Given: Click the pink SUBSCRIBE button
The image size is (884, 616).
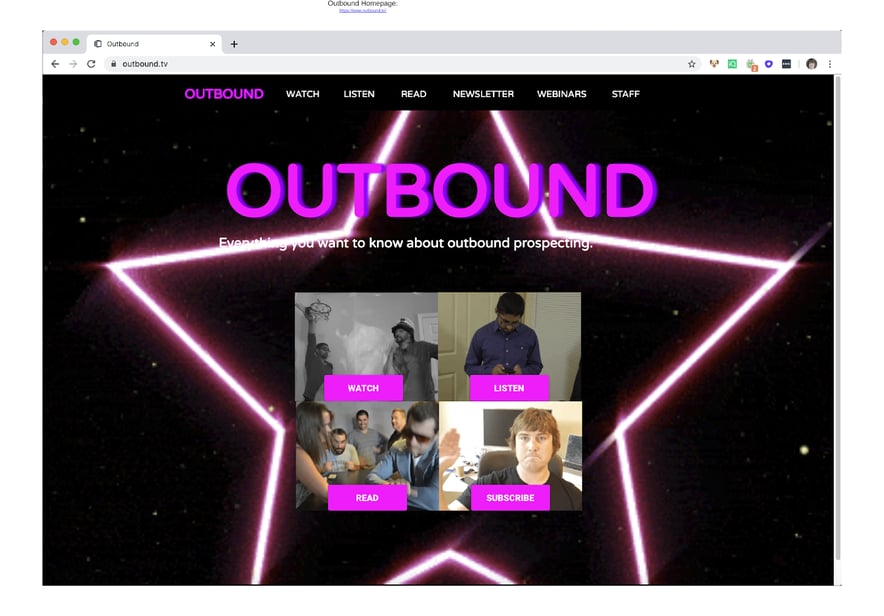Looking at the screenshot, I should (x=510, y=498).
